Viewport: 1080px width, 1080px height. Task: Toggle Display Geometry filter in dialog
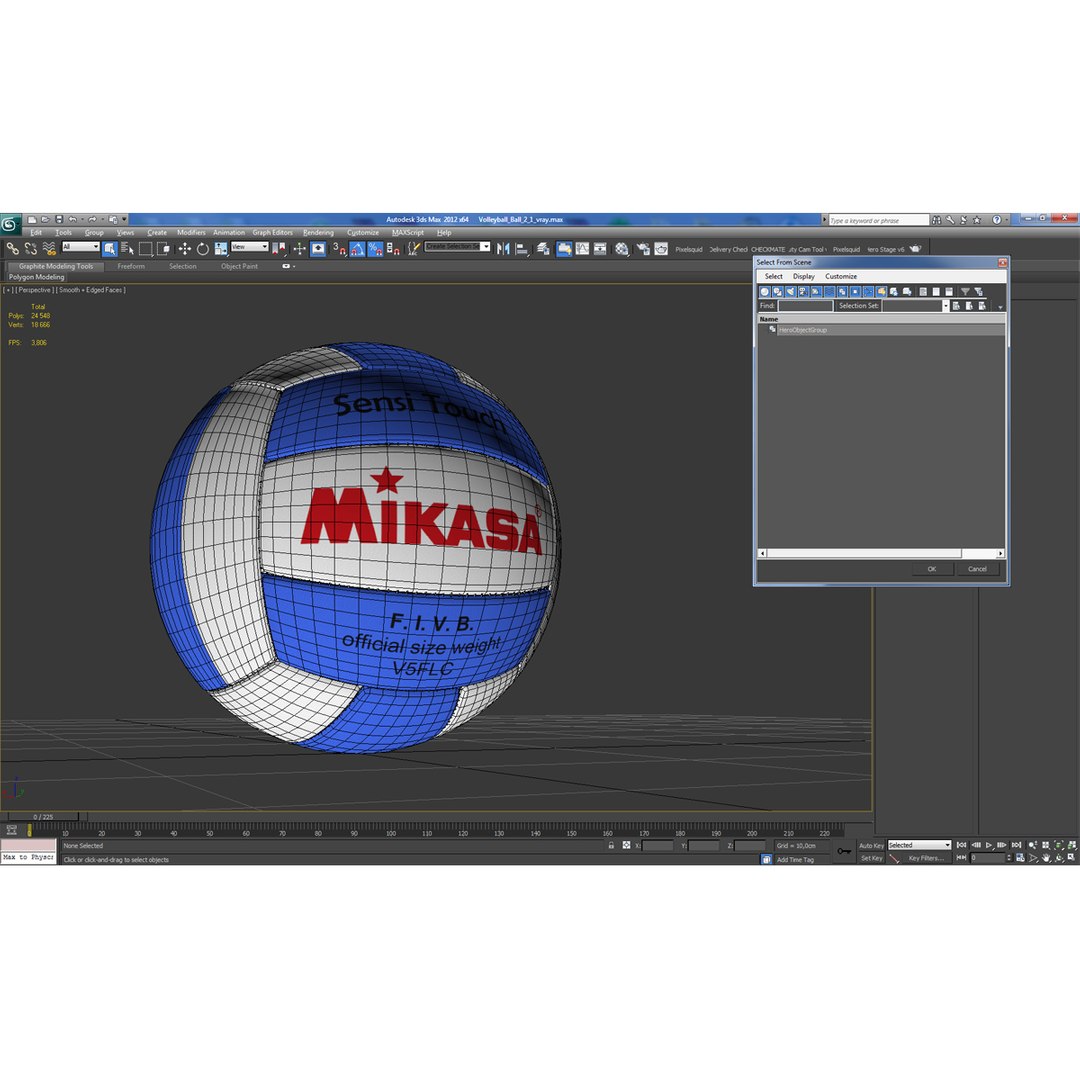pyautogui.click(x=764, y=291)
